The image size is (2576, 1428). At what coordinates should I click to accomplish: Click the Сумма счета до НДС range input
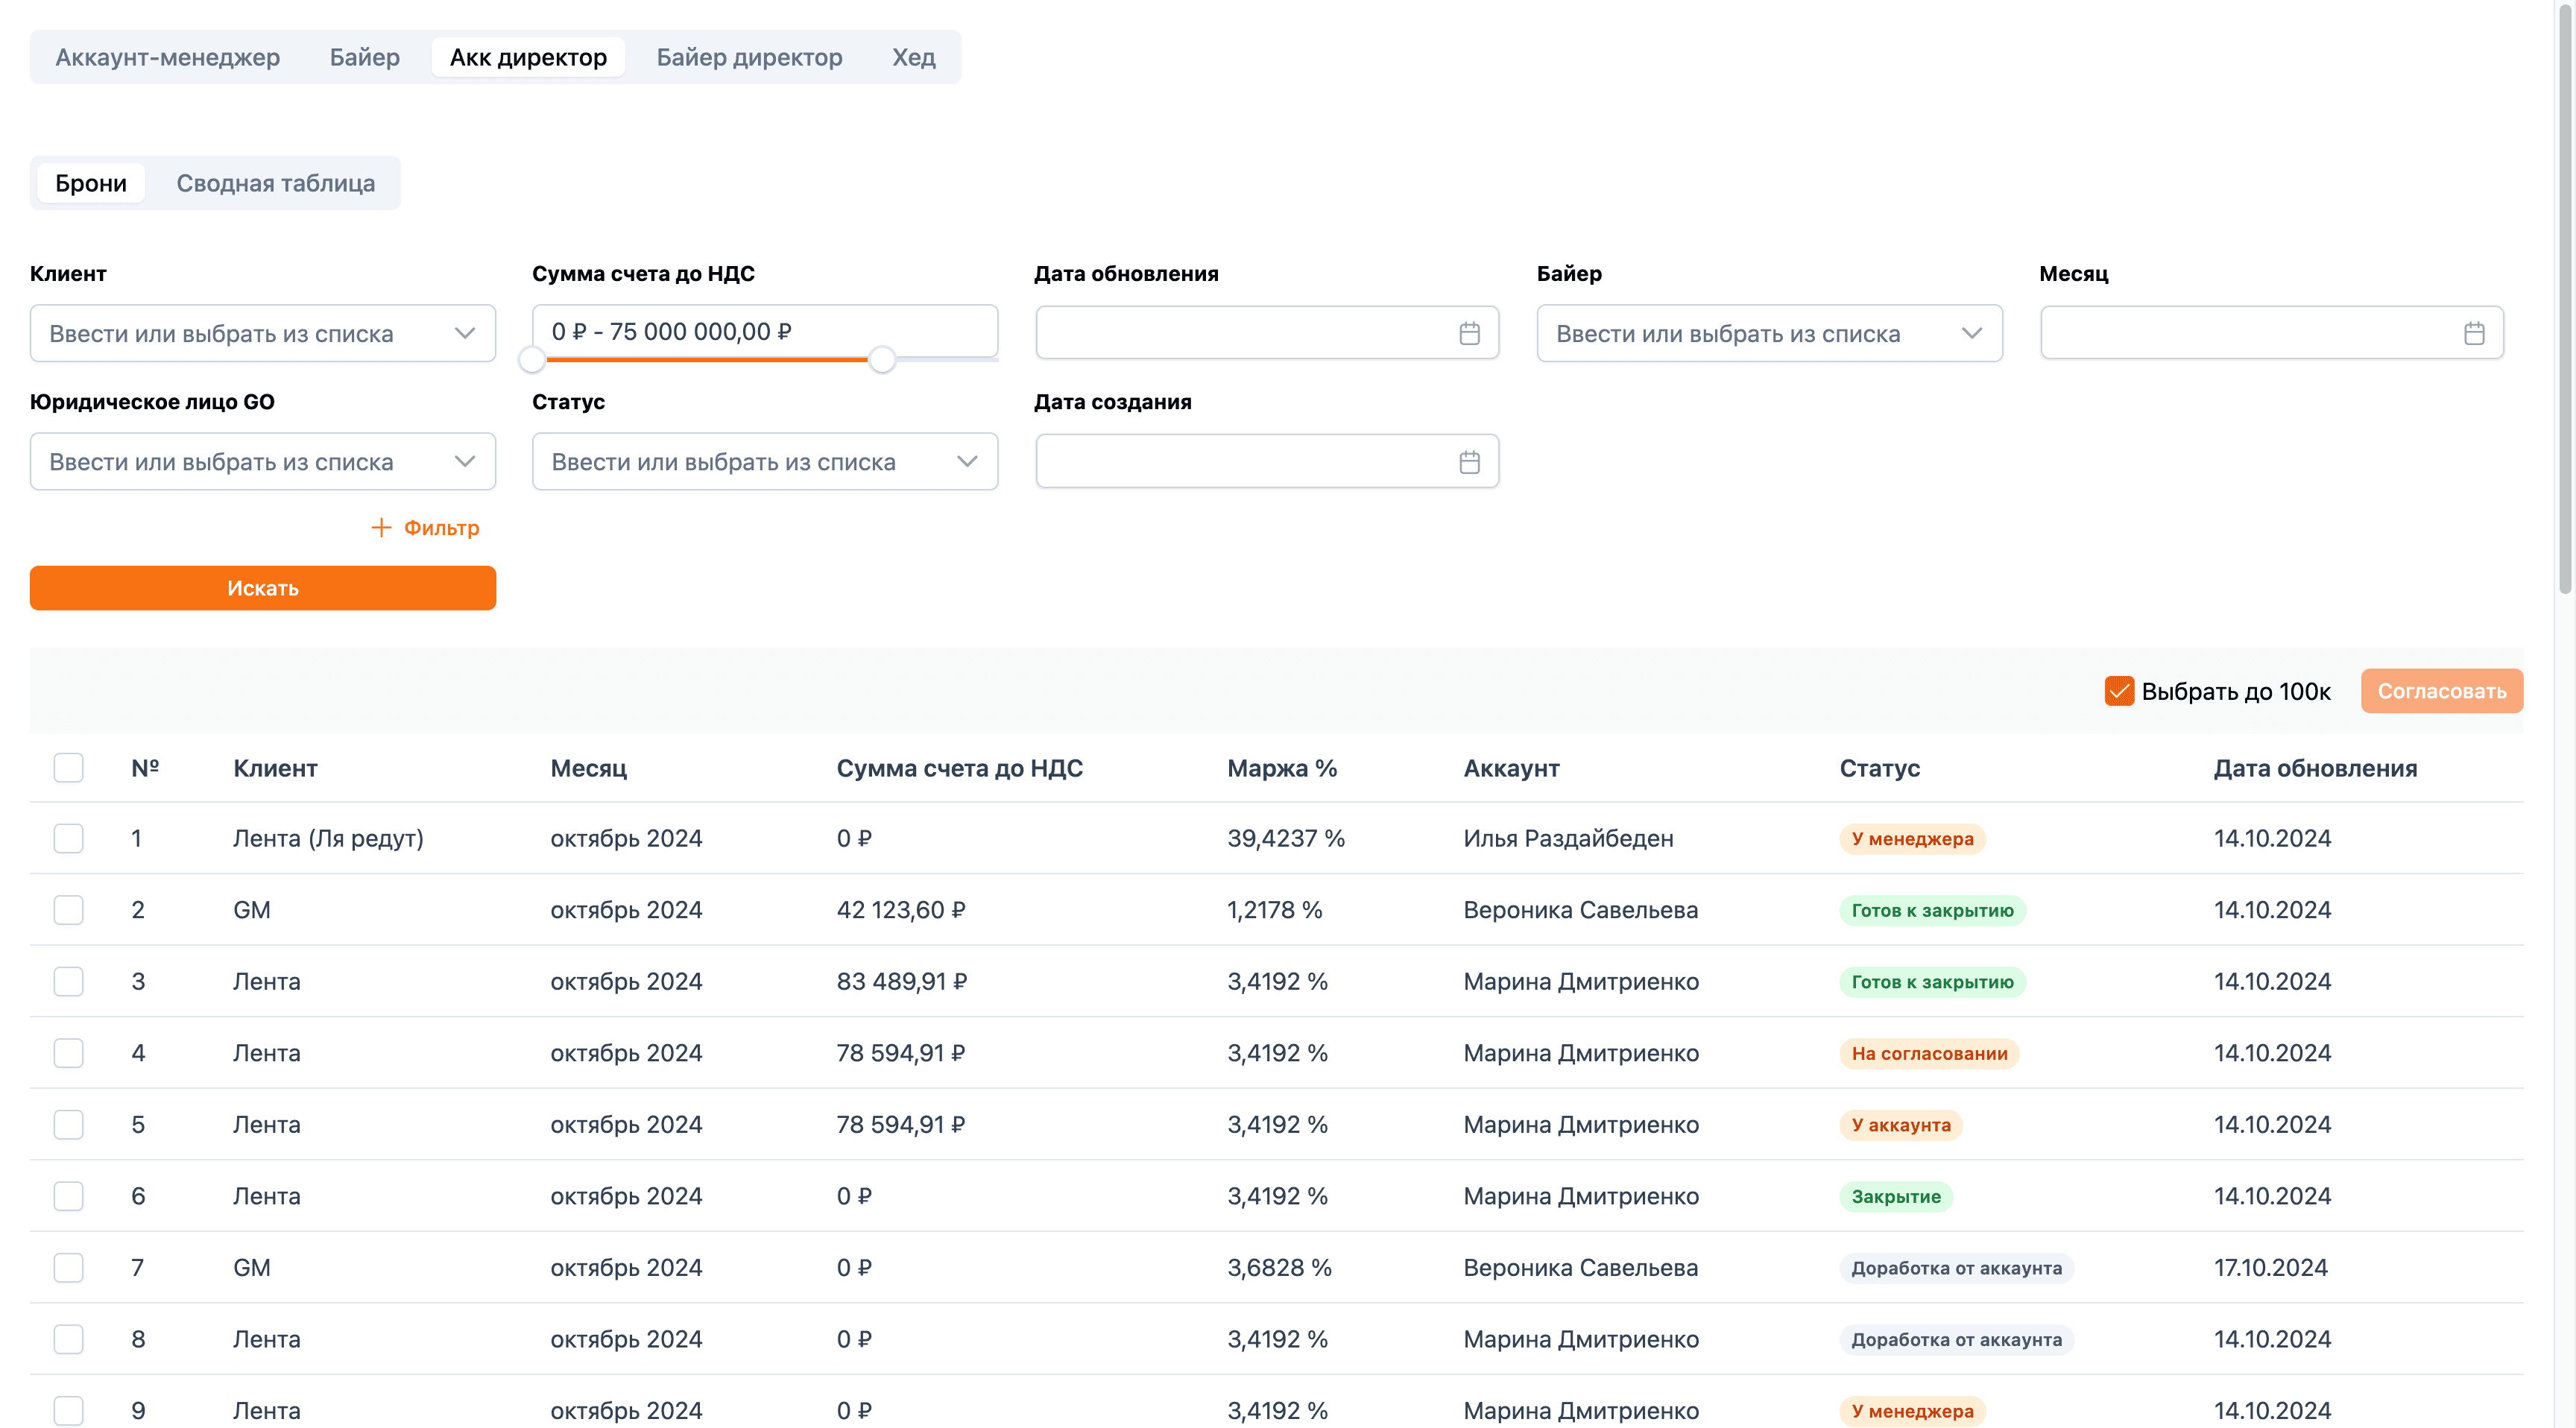(x=765, y=331)
